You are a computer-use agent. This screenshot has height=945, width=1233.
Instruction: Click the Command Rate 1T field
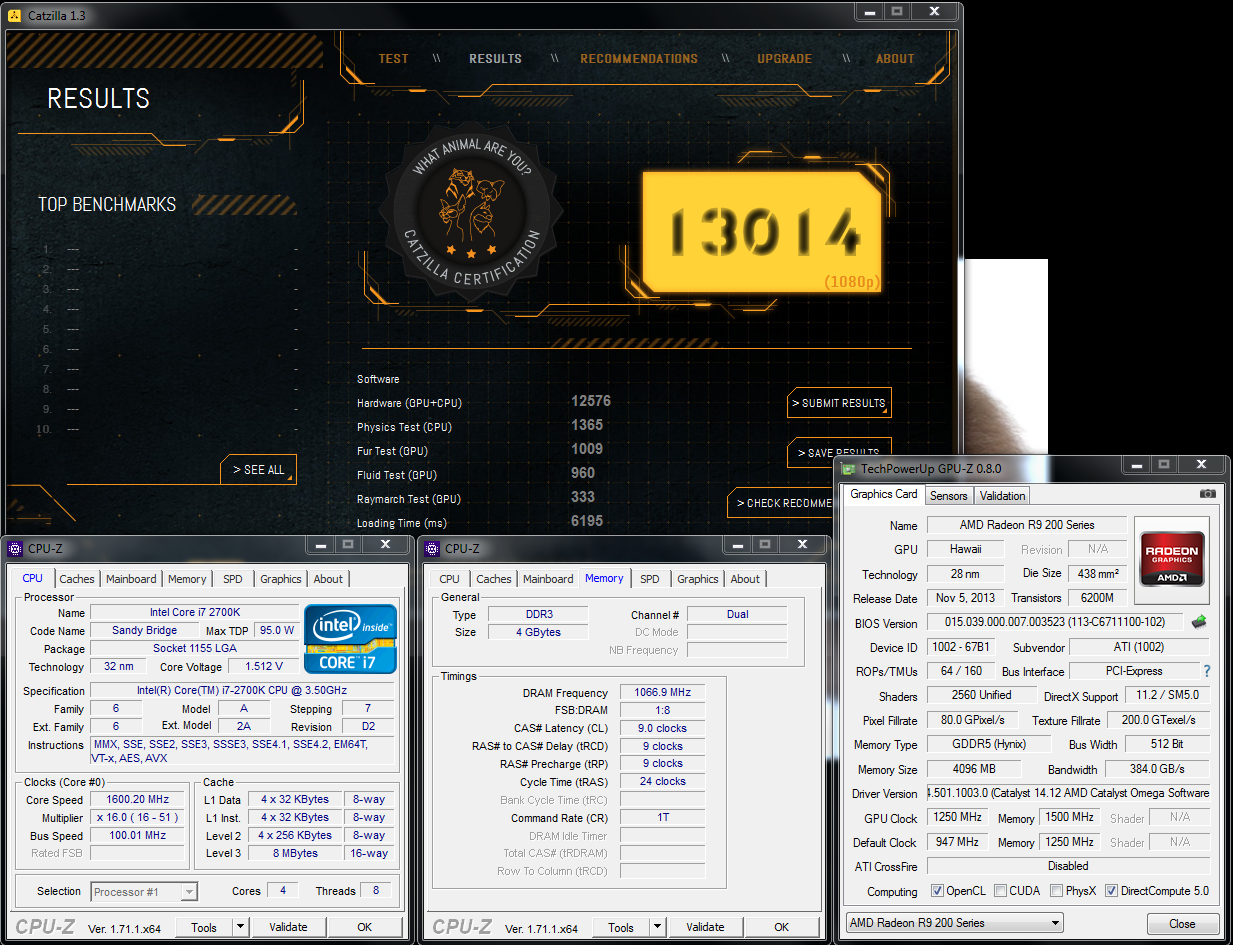coord(663,817)
